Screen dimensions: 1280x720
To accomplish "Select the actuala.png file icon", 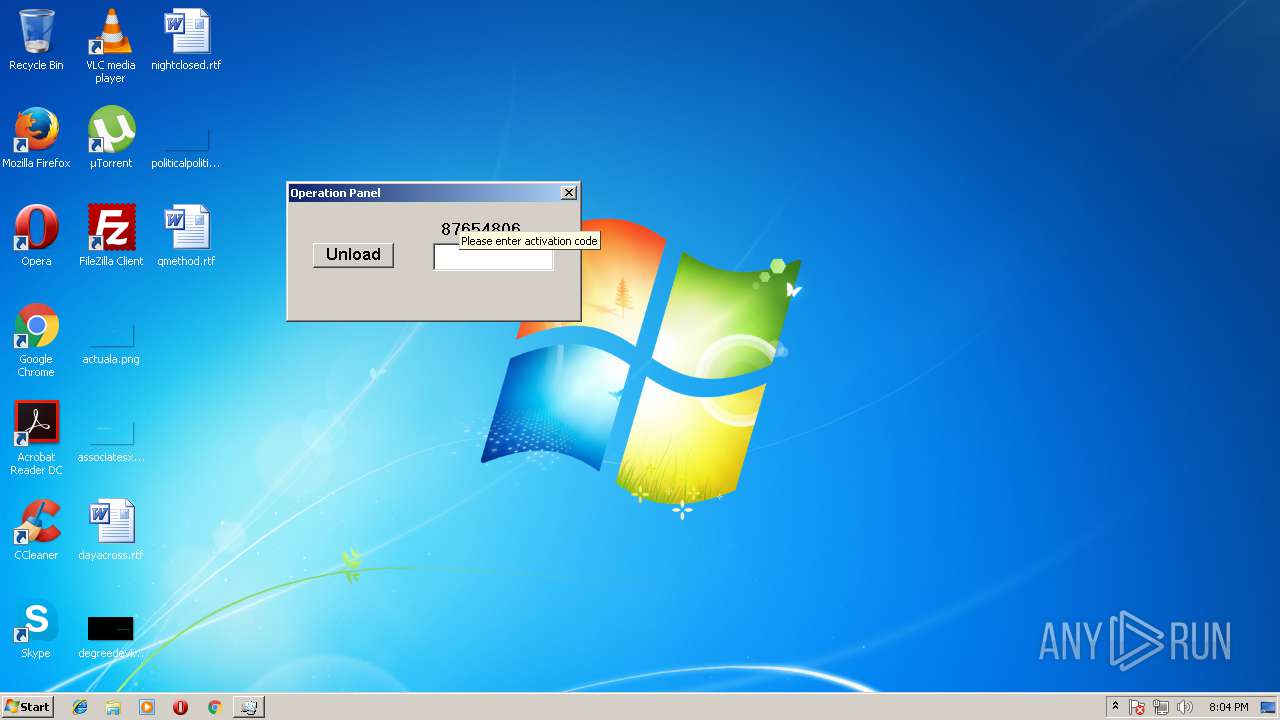I will click(111, 345).
